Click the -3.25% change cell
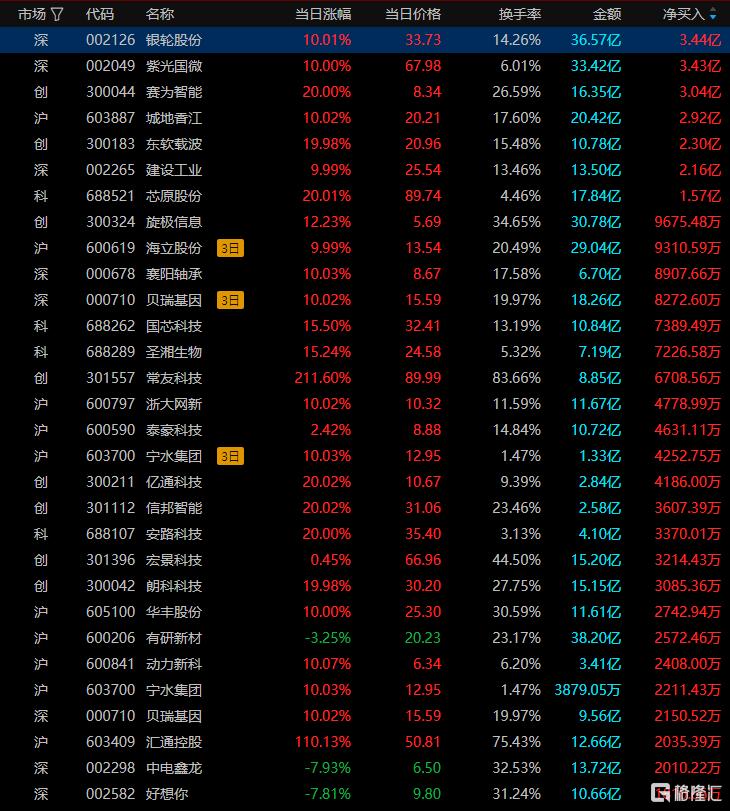This screenshot has height=811, width=730. 327,638
